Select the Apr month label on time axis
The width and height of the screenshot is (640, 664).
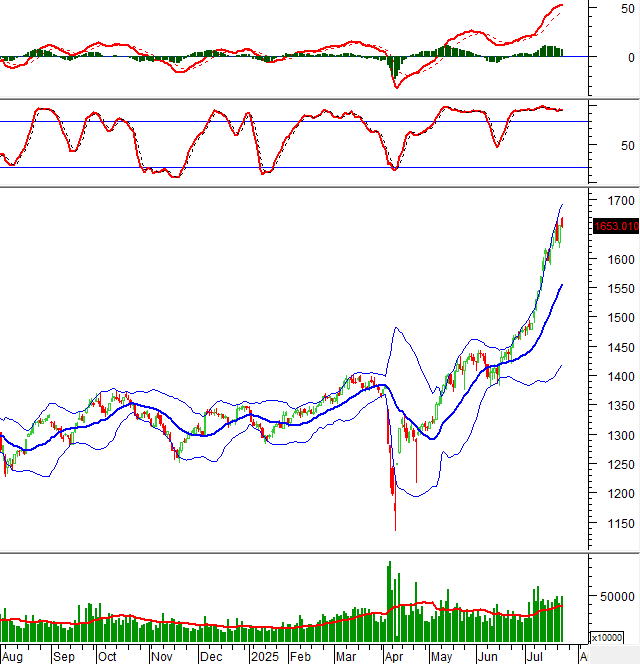(x=394, y=657)
